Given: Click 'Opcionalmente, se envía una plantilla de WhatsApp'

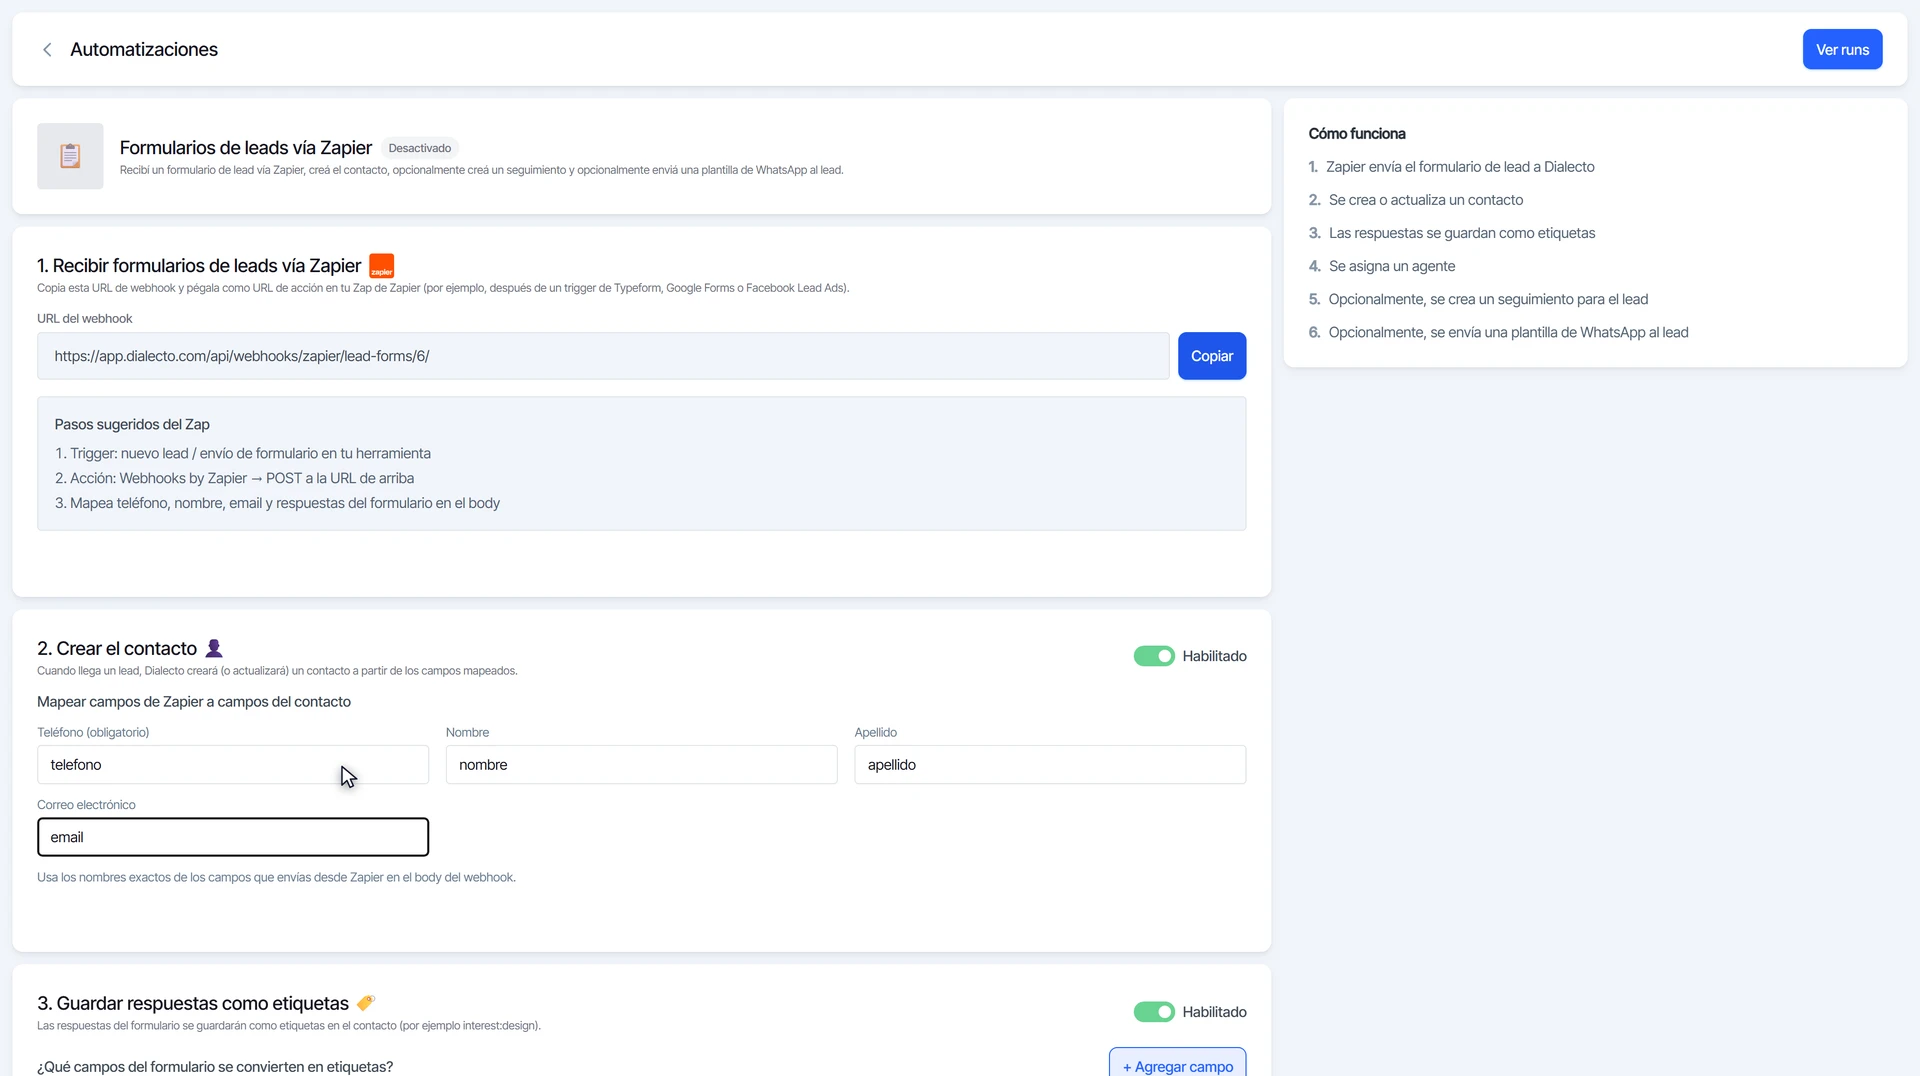Looking at the screenshot, I should (1508, 332).
